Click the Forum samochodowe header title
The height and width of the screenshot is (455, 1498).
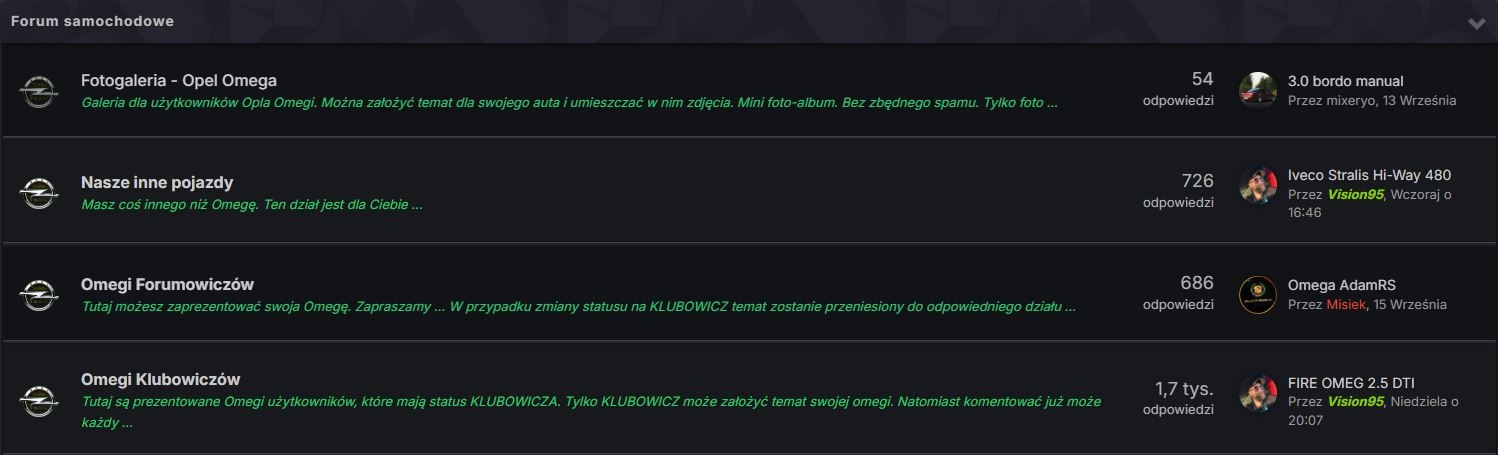(92, 21)
